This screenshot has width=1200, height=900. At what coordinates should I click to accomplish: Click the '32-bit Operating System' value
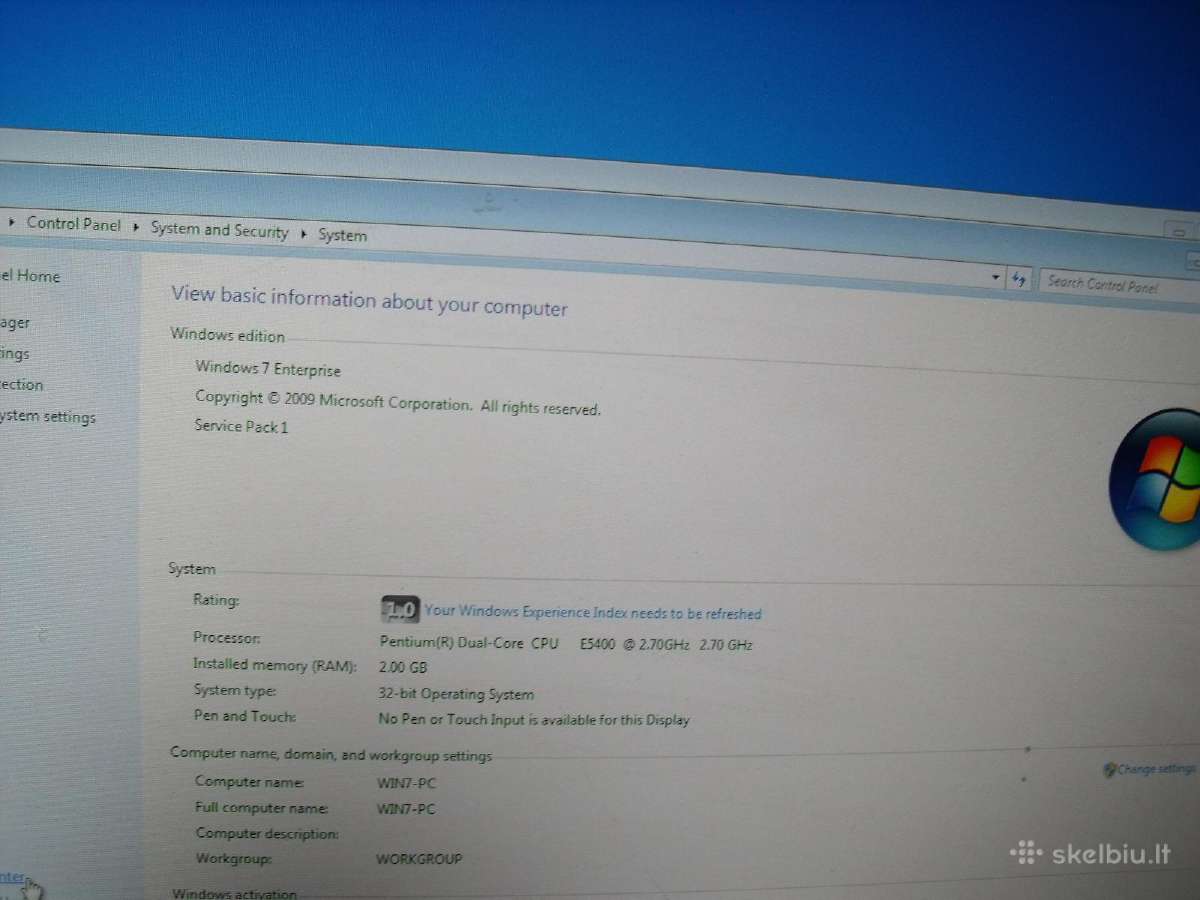pos(456,693)
